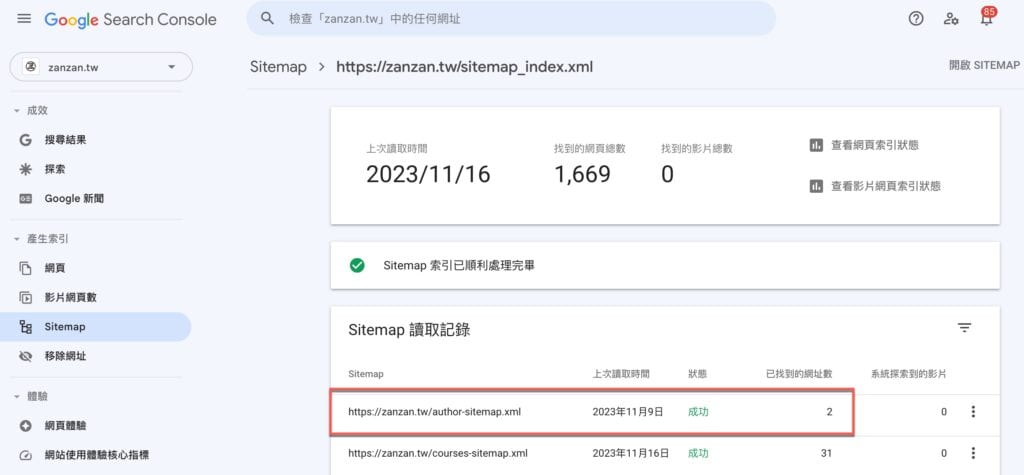Click the green success checkmark icon
1024x475 pixels.
pos(357,265)
